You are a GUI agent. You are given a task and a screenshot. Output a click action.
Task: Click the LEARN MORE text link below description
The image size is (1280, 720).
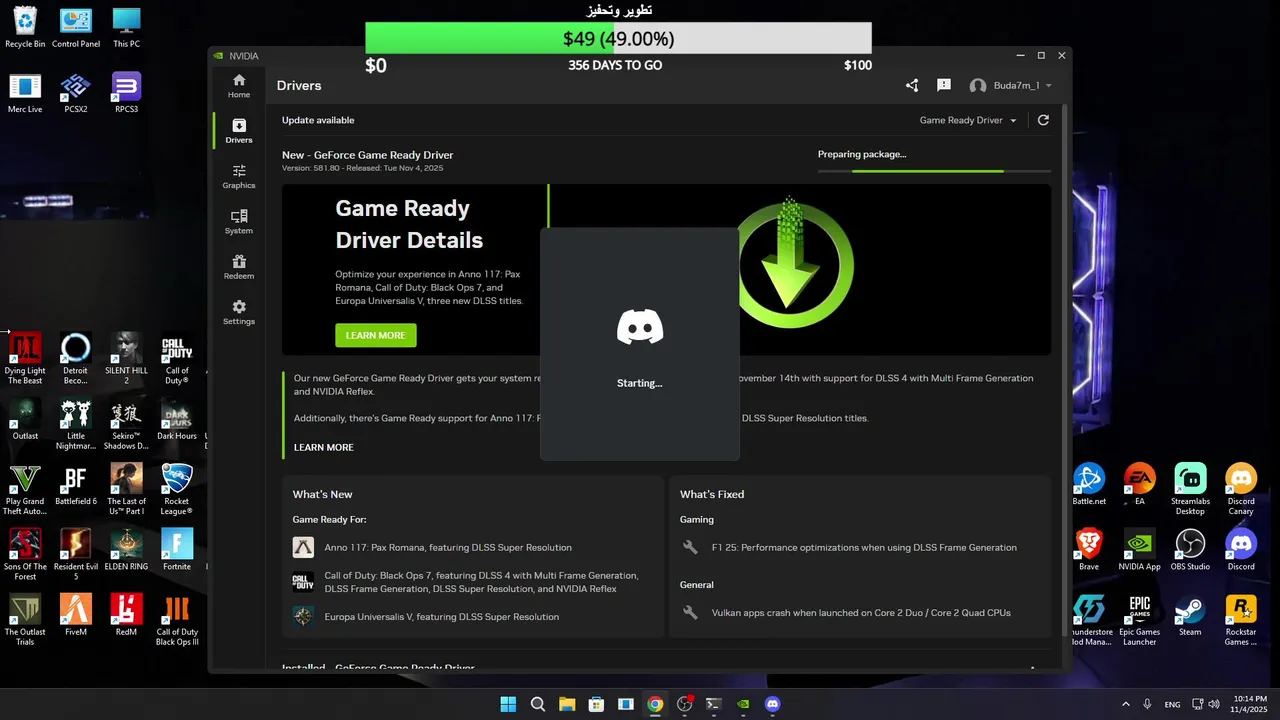click(x=323, y=447)
